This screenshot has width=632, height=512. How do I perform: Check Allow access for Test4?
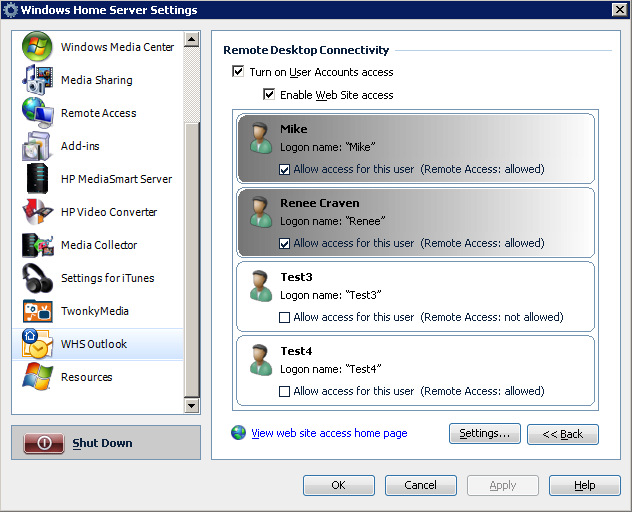pos(284,391)
